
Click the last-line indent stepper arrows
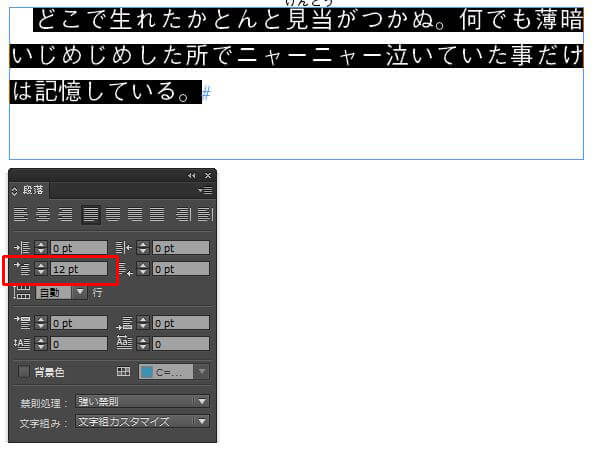[x=143, y=269]
